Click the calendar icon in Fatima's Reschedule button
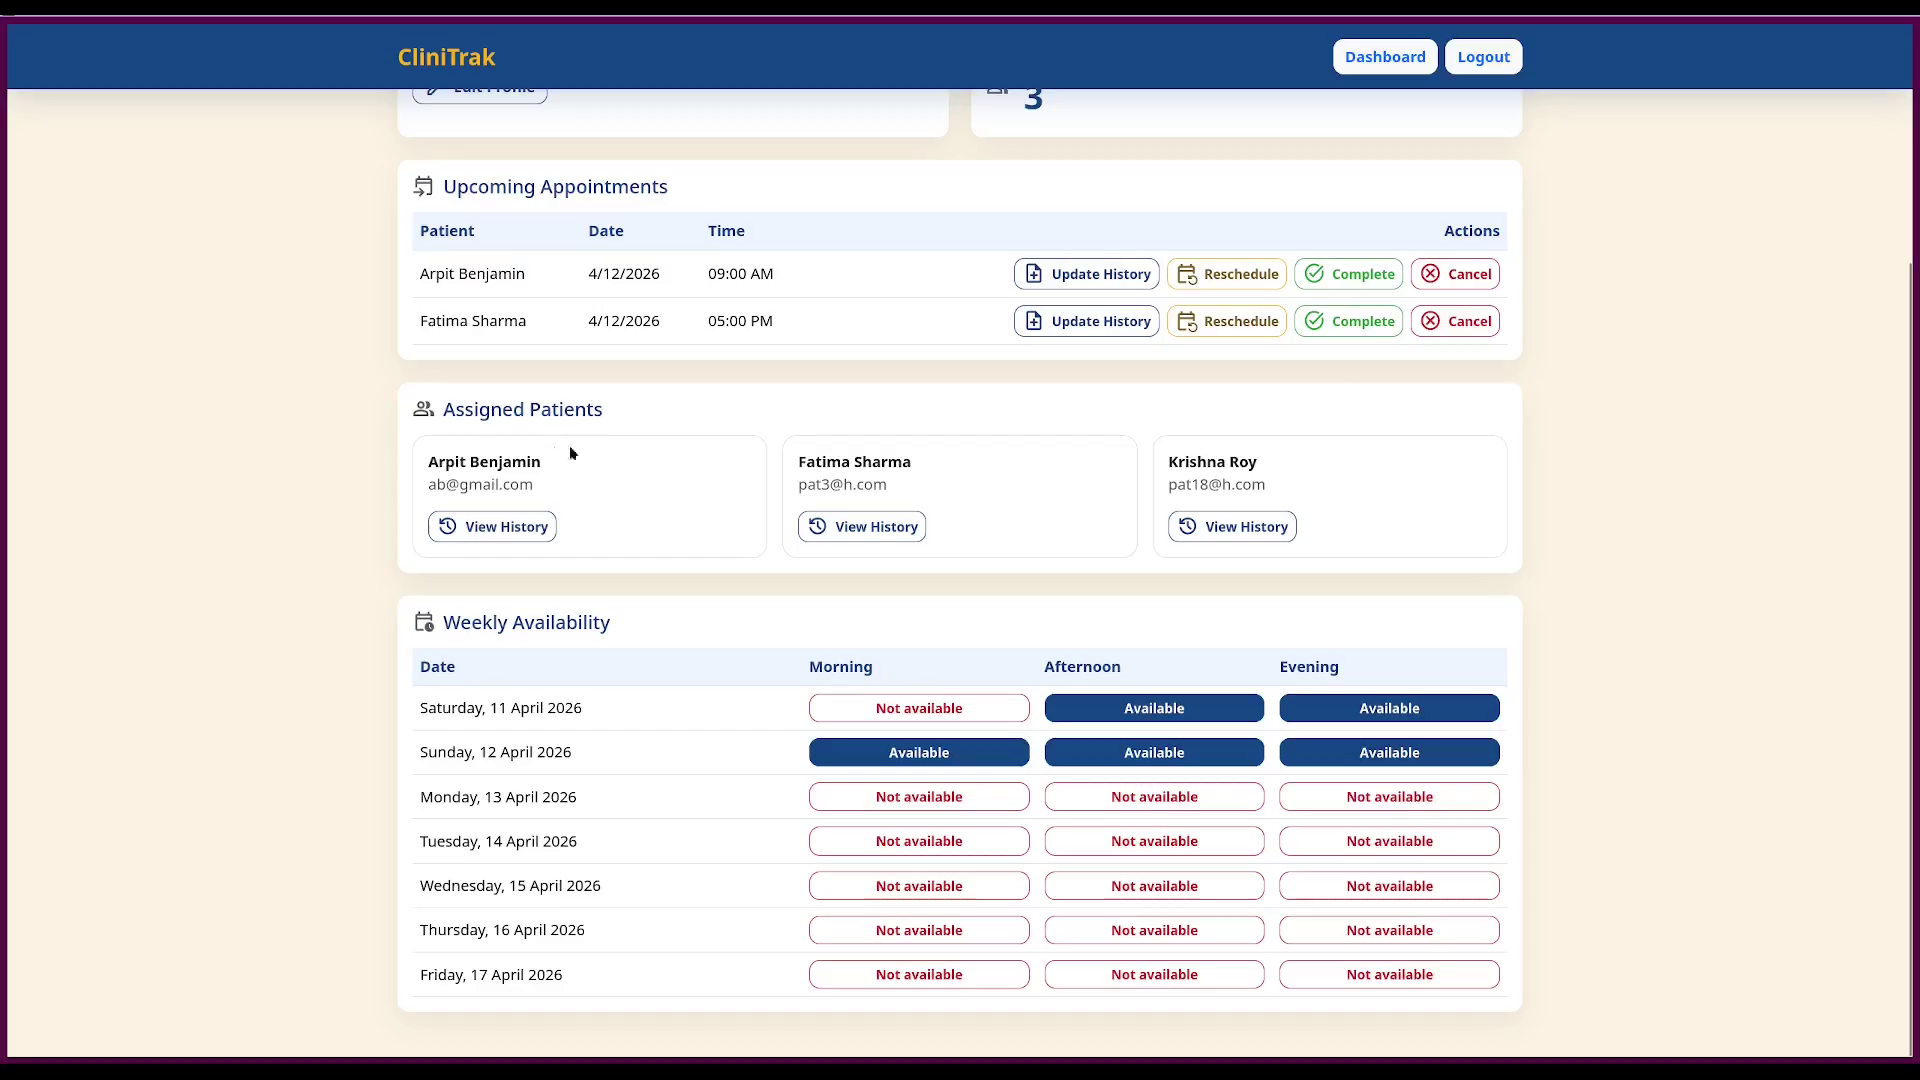 click(1187, 321)
